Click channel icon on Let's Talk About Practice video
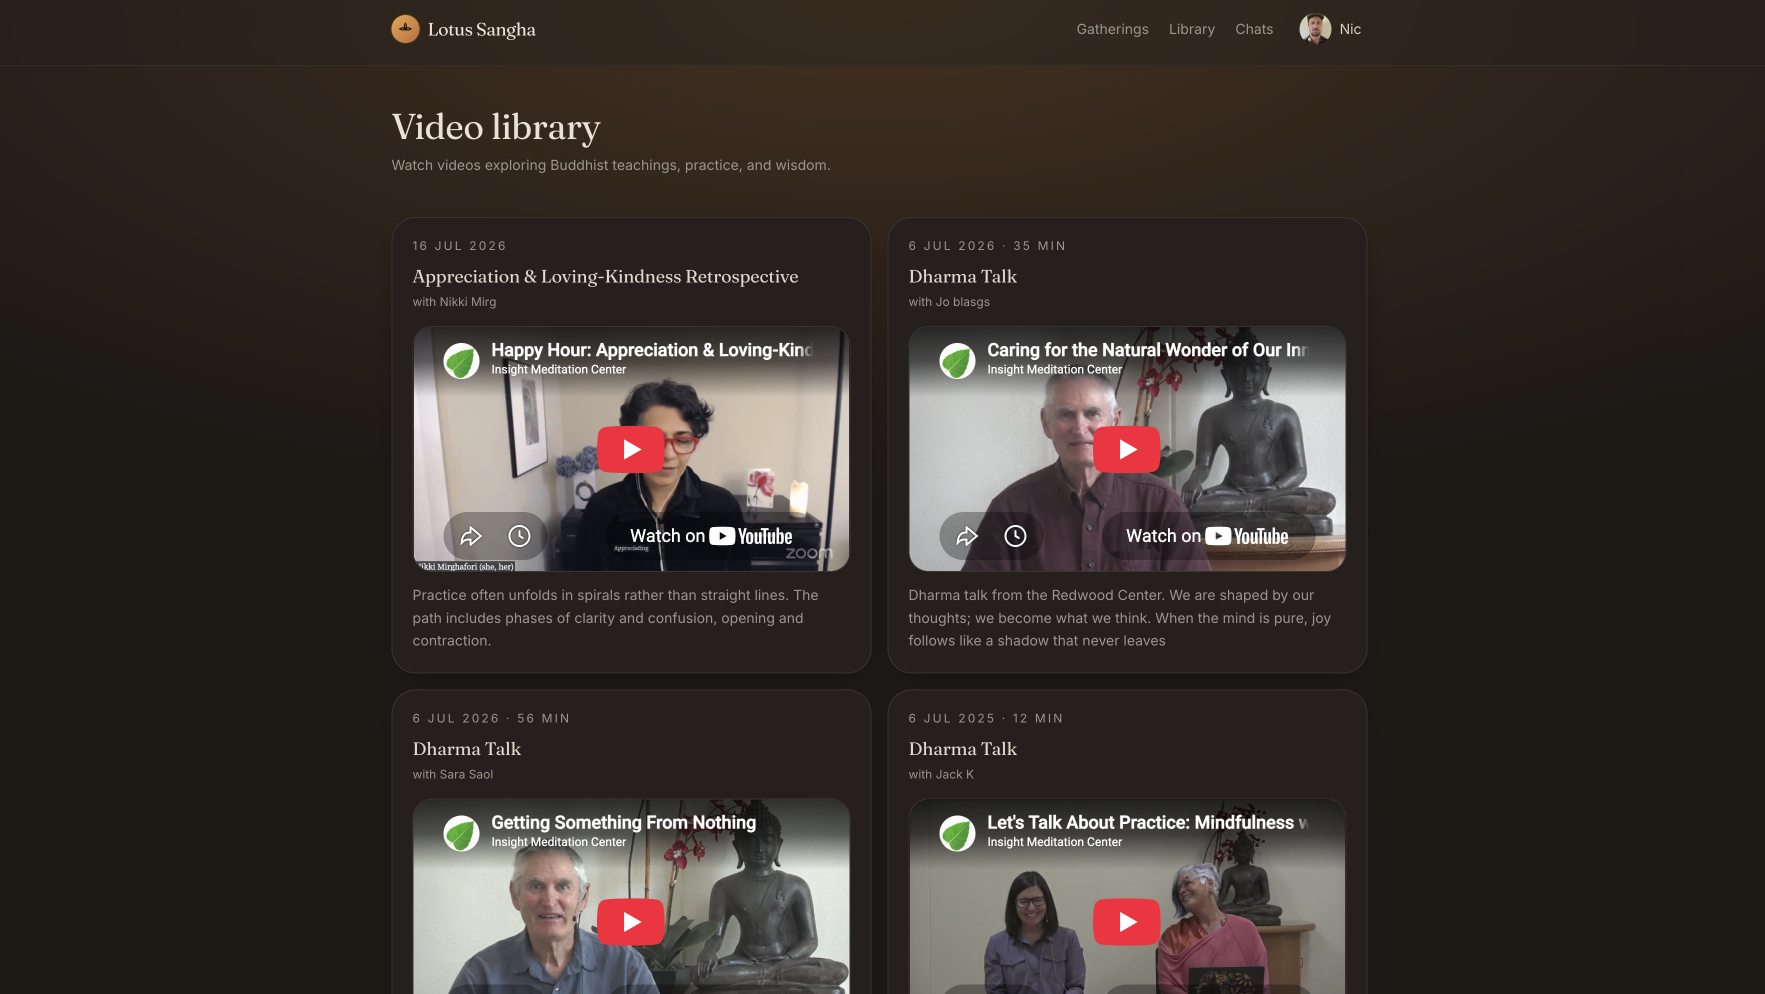Viewport: 1765px width, 994px height. (x=957, y=833)
